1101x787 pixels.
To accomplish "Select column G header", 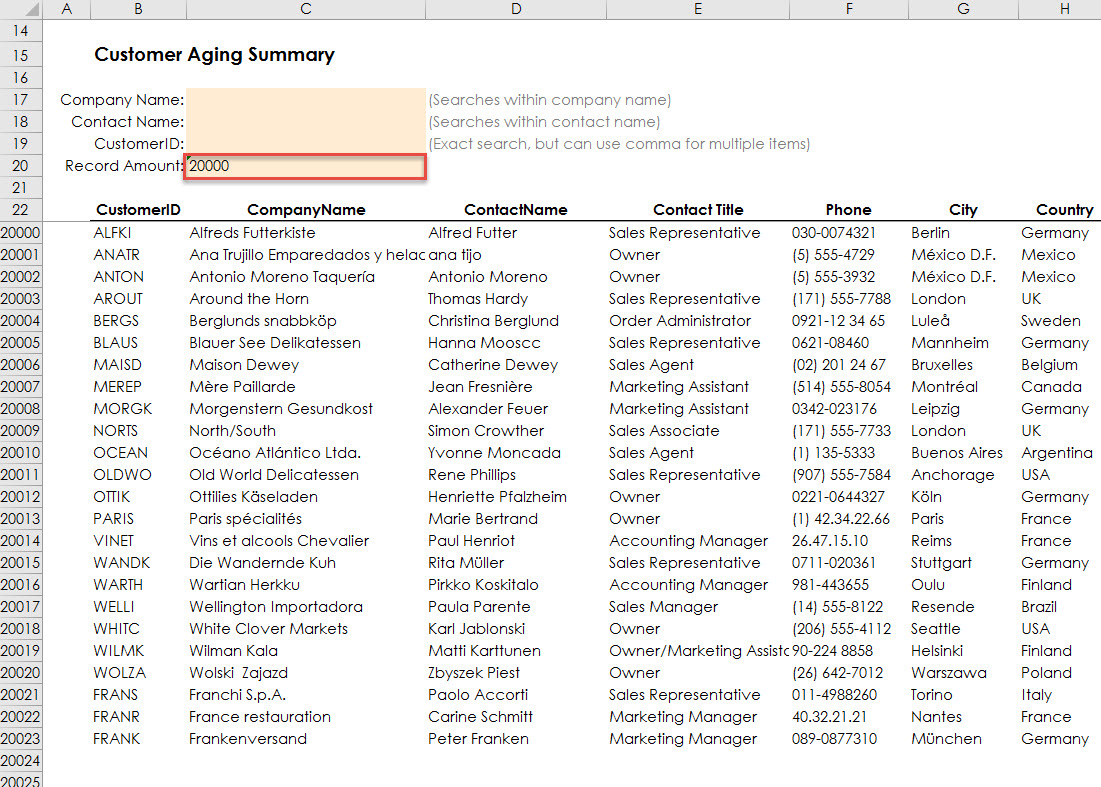I will (x=963, y=9).
